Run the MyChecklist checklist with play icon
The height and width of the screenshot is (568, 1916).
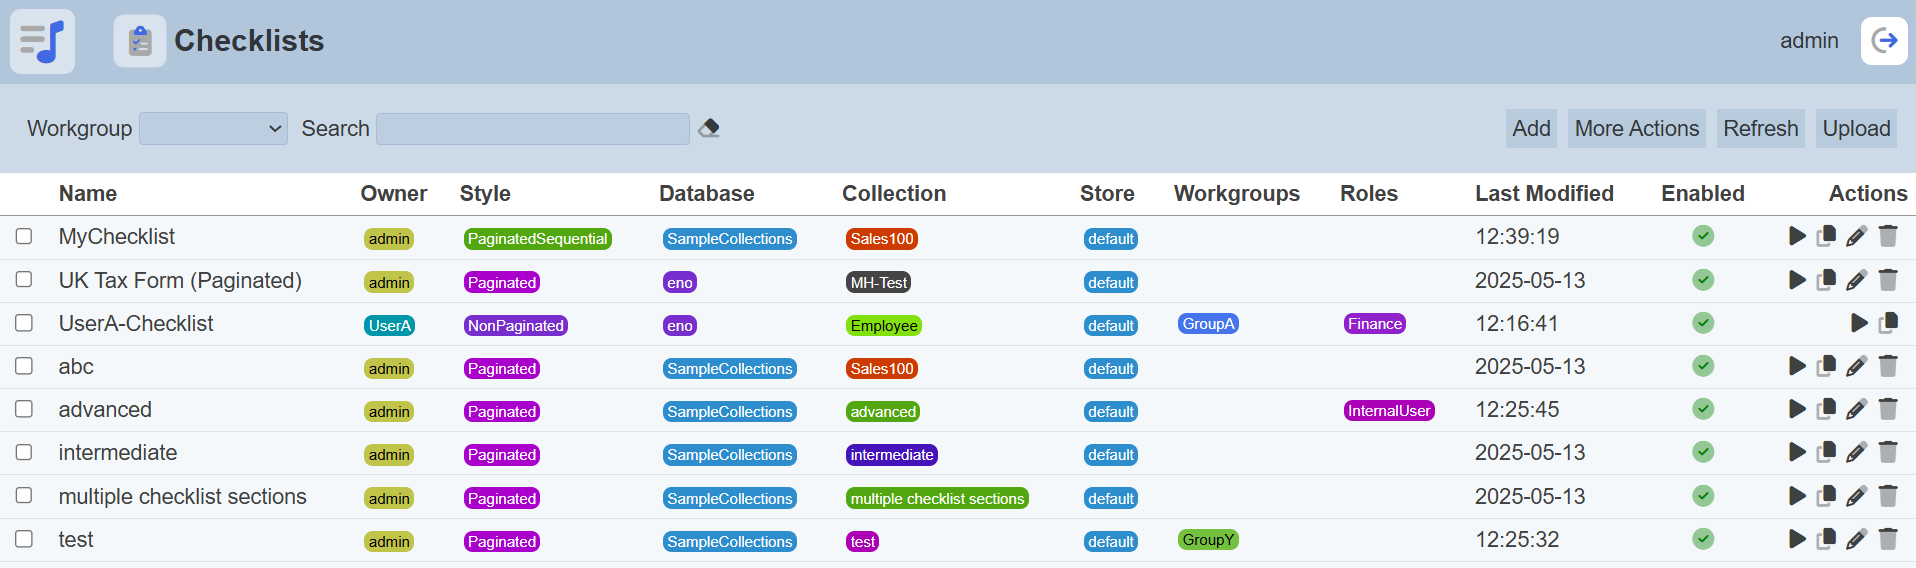1797,236
